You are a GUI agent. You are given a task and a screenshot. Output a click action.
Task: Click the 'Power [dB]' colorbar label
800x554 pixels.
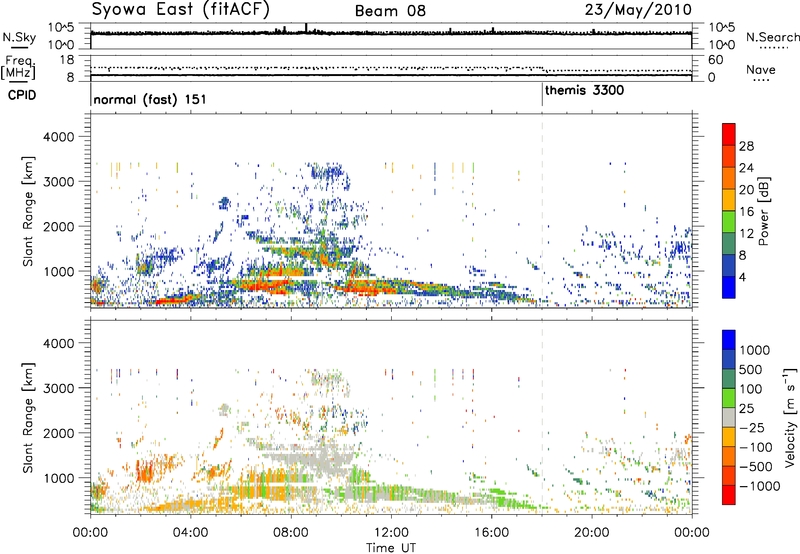763,211
